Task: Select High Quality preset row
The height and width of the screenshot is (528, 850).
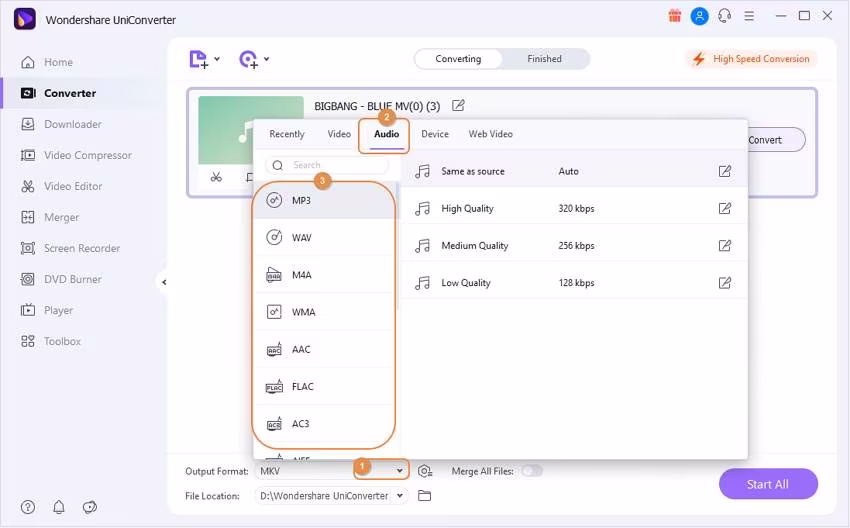Action: coord(574,208)
